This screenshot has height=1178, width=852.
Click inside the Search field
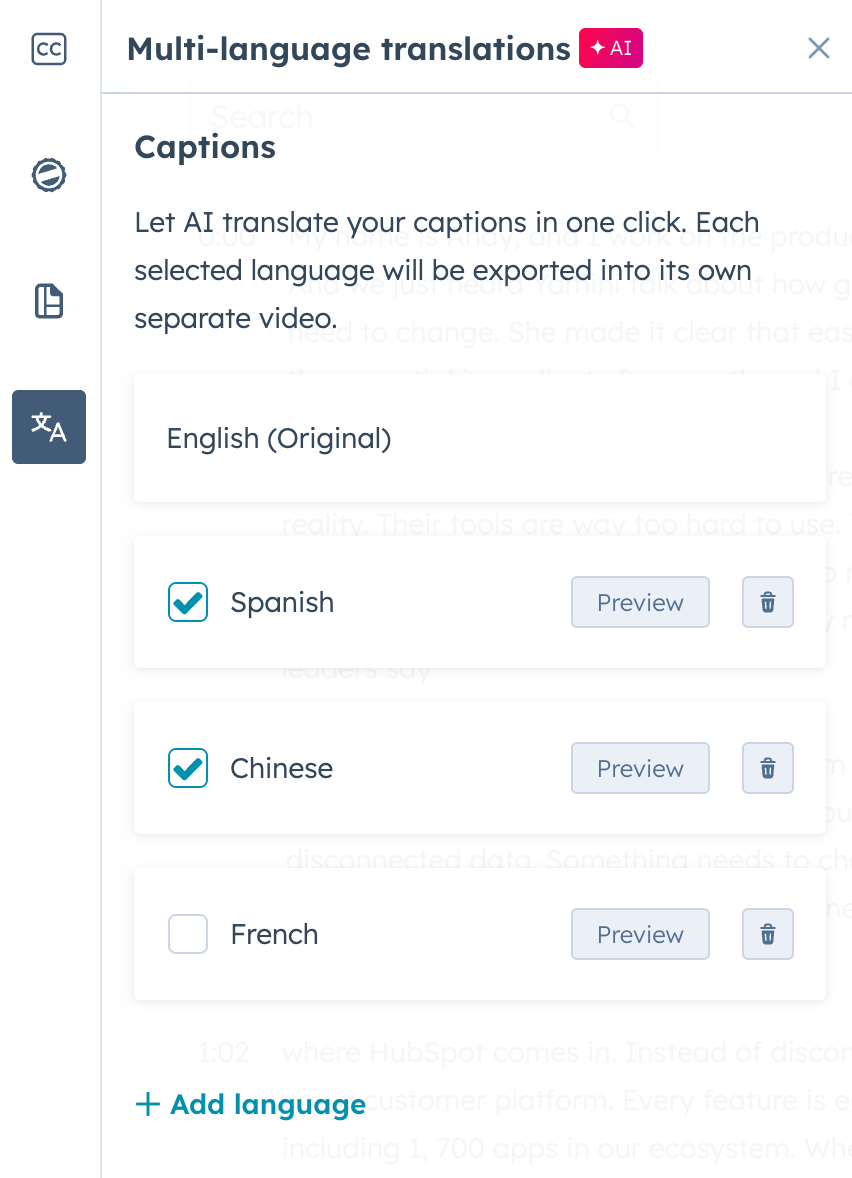pyautogui.click(x=400, y=116)
